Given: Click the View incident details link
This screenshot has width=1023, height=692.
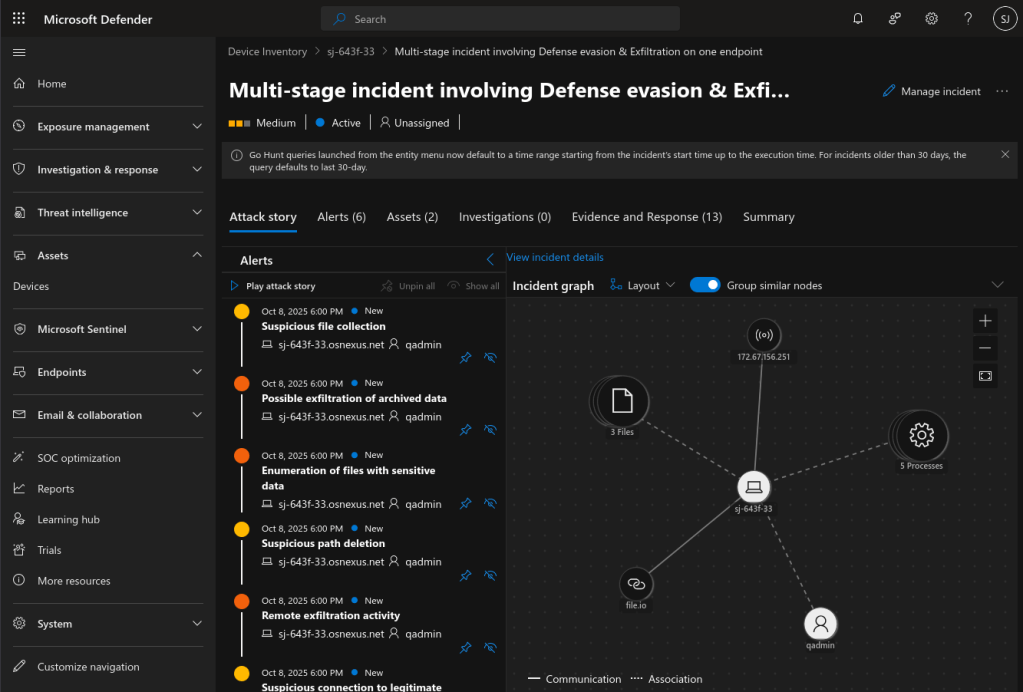Looking at the screenshot, I should 555,257.
